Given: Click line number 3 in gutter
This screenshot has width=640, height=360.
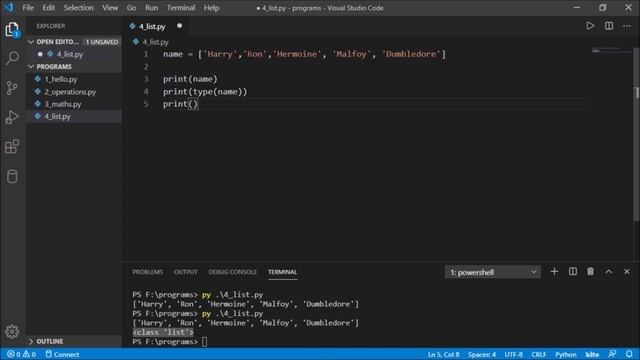Looking at the screenshot, I should pyautogui.click(x=146, y=79).
